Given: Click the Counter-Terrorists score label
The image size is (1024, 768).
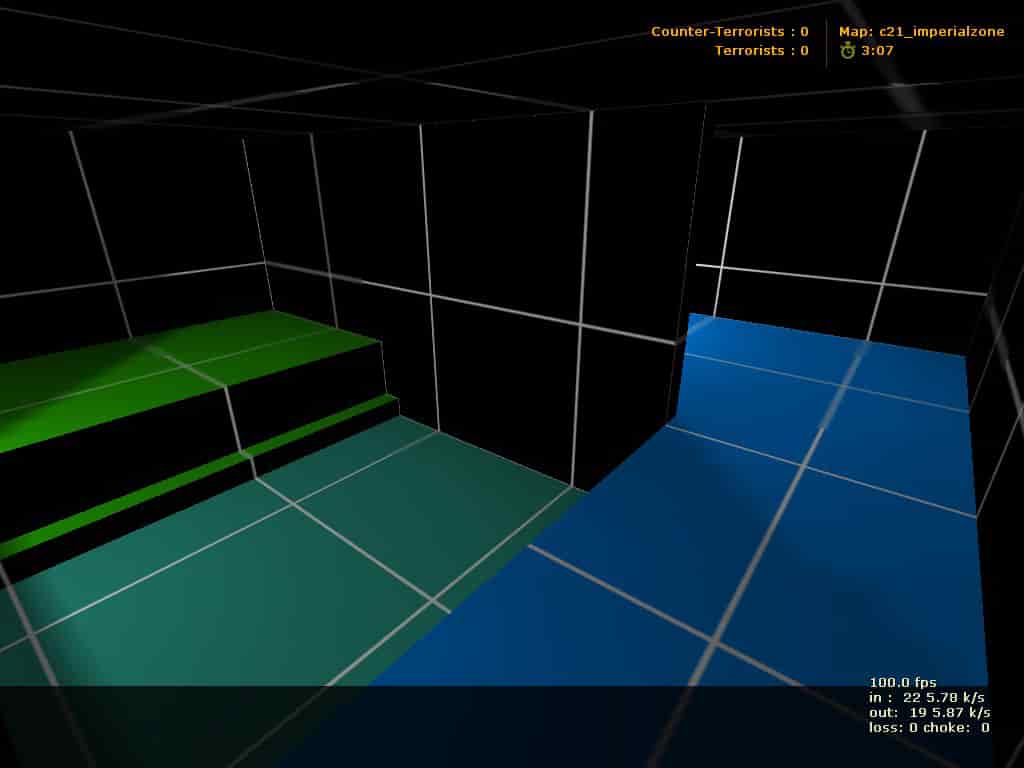Looking at the screenshot, I should [729, 31].
